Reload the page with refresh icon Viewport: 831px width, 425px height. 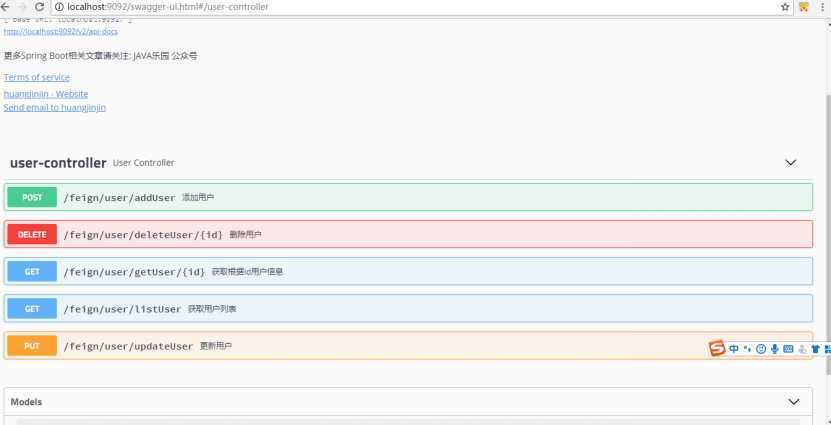click(x=39, y=7)
